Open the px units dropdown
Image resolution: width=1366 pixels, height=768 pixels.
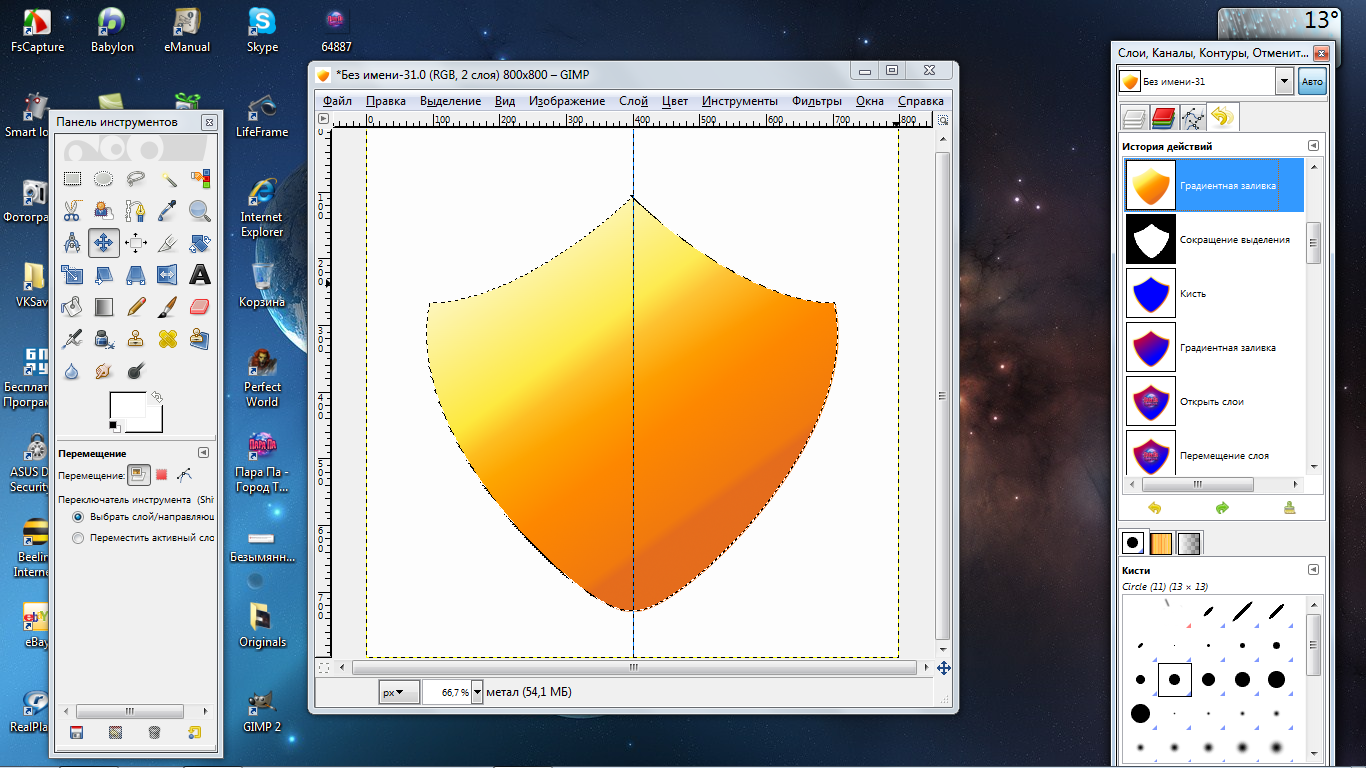(398, 692)
